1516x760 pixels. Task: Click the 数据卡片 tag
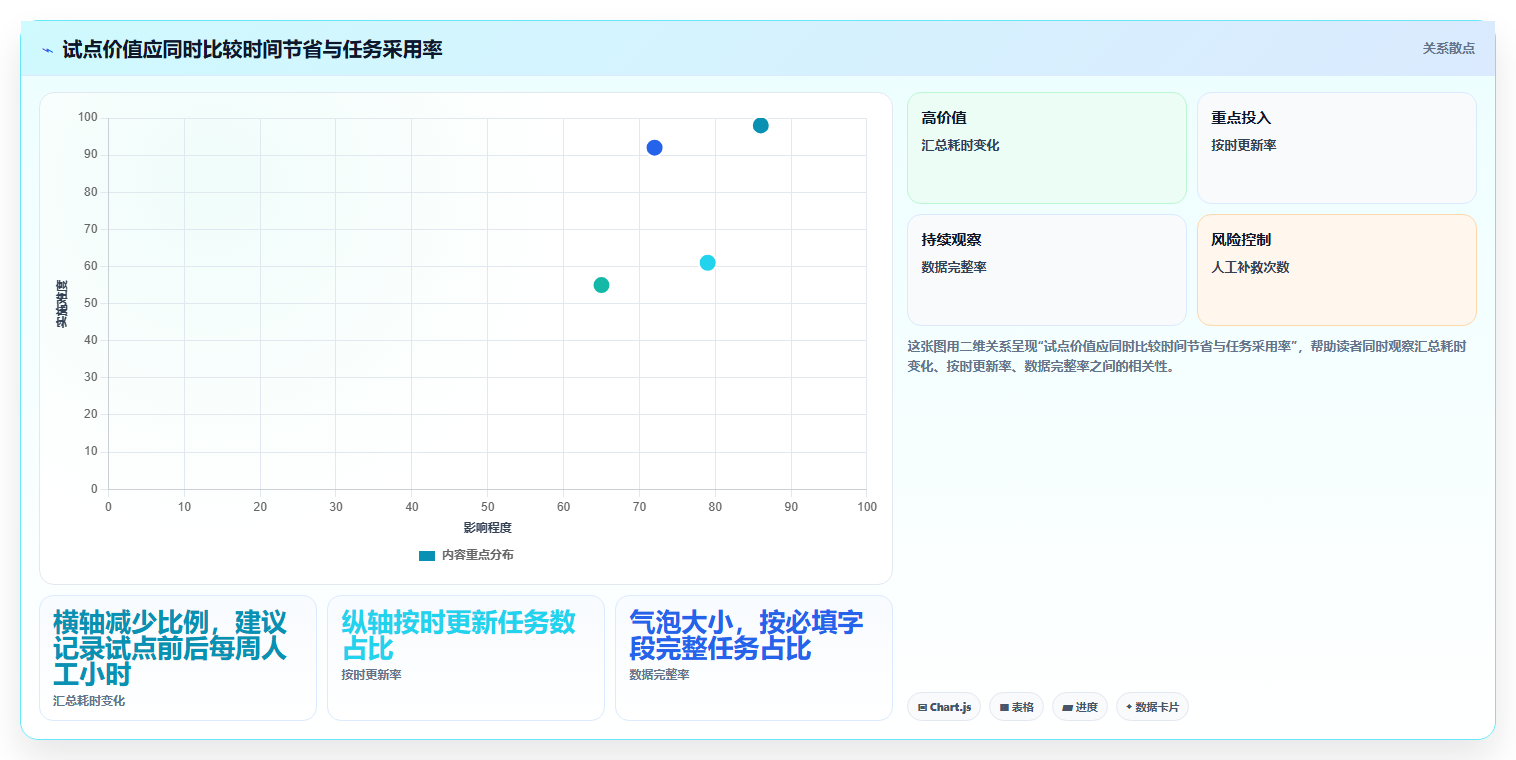click(x=1152, y=707)
